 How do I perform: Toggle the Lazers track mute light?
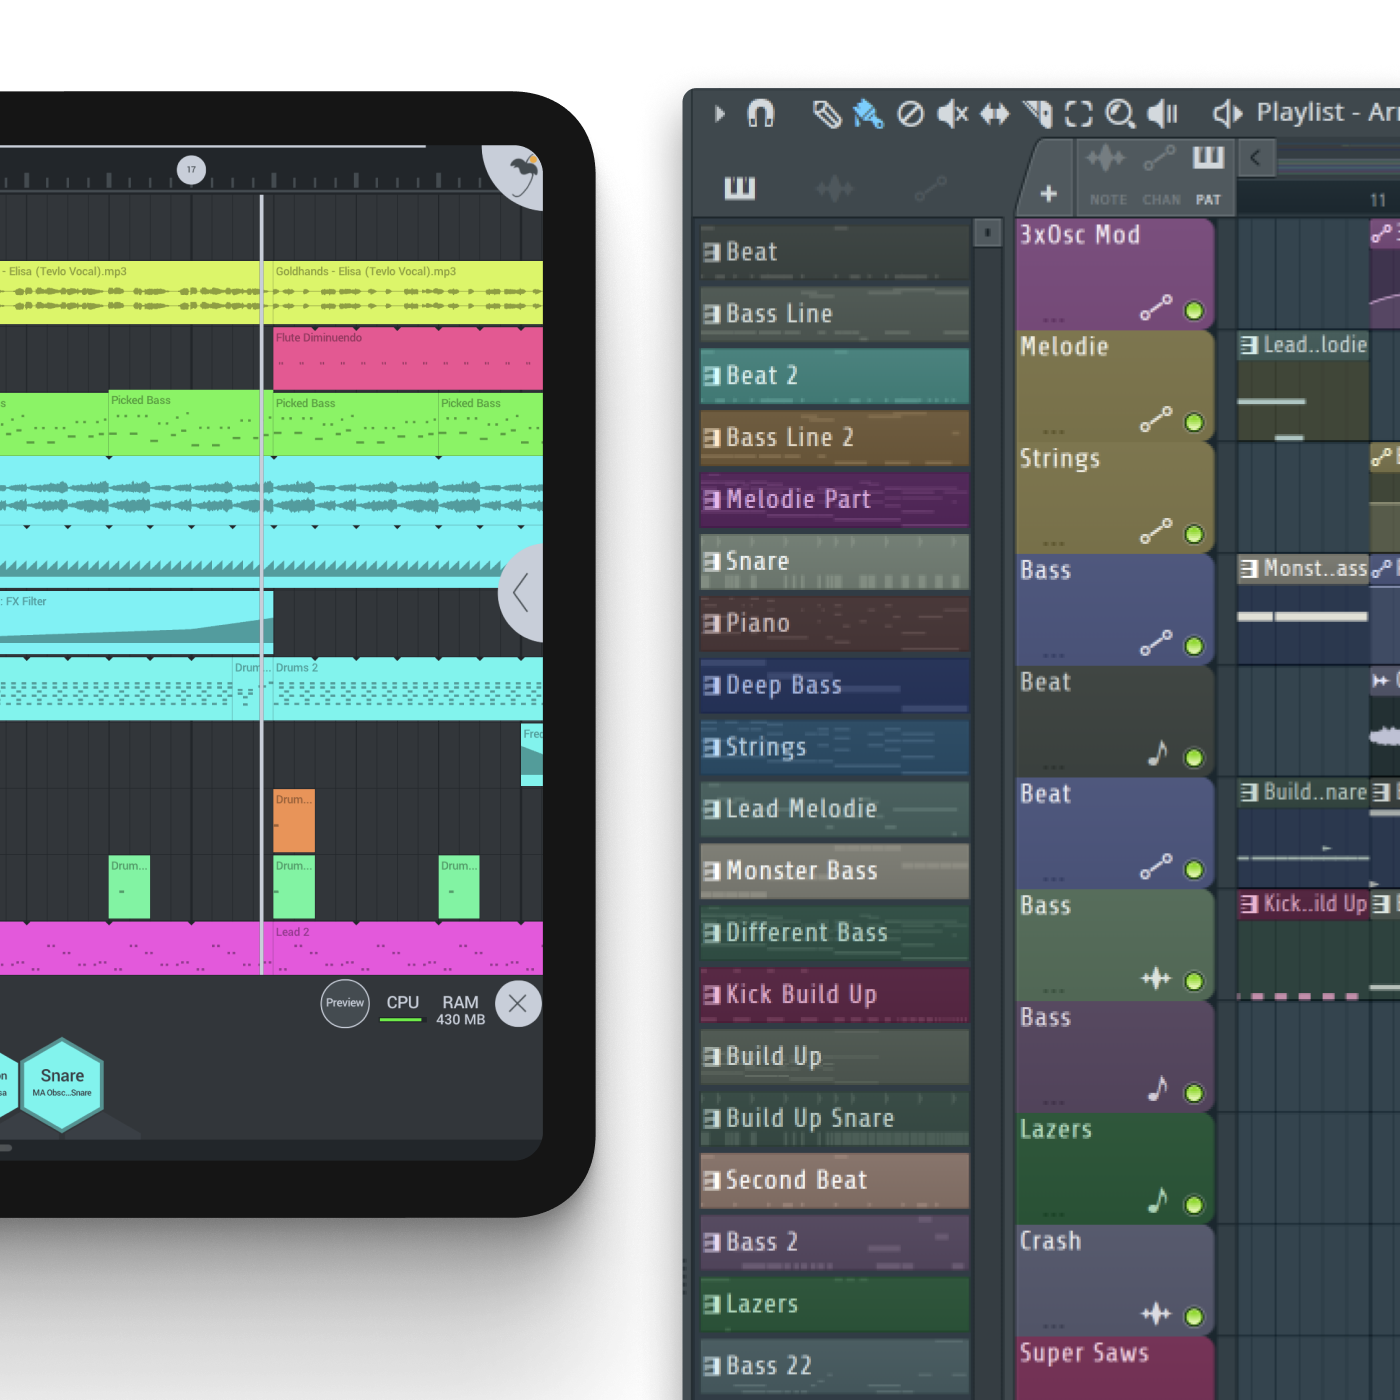1194,1205
